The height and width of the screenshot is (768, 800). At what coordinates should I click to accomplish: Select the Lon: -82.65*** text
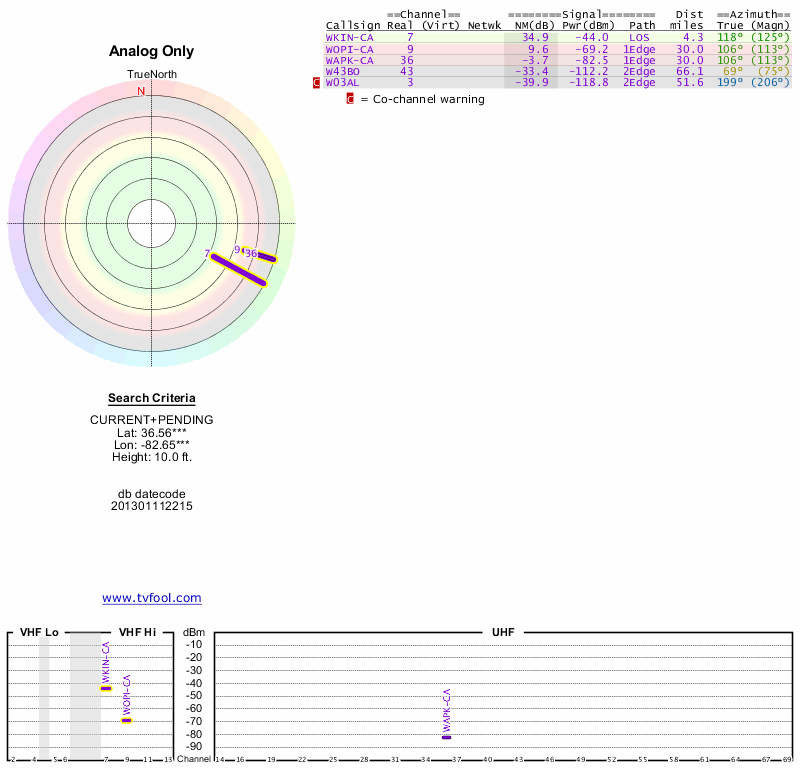pos(152,445)
